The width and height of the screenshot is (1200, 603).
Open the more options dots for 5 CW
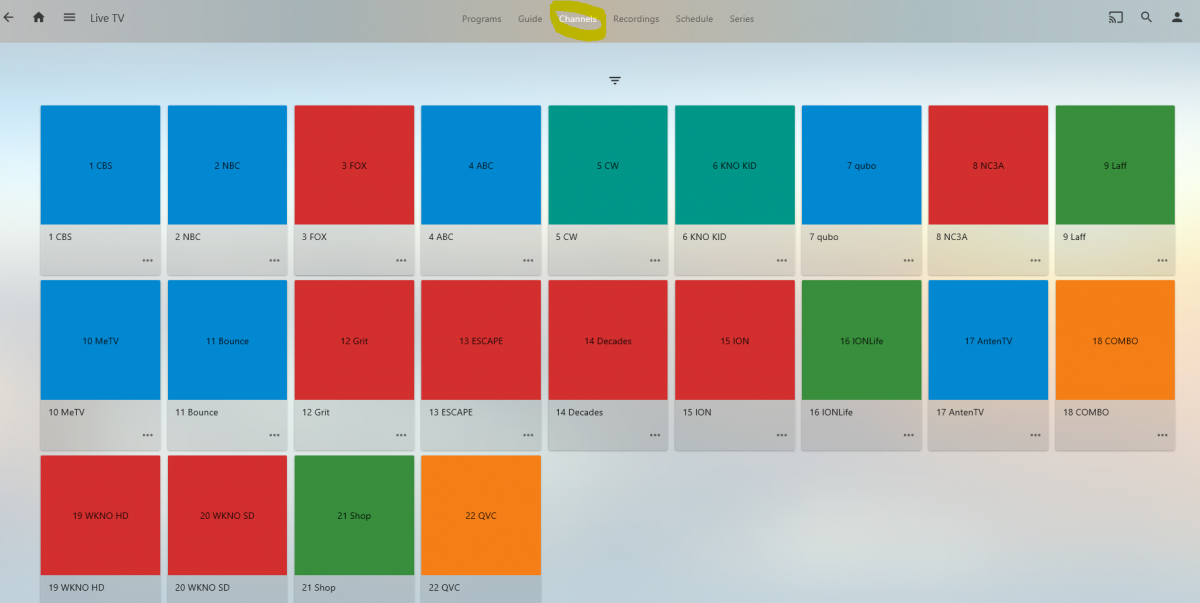pos(655,260)
